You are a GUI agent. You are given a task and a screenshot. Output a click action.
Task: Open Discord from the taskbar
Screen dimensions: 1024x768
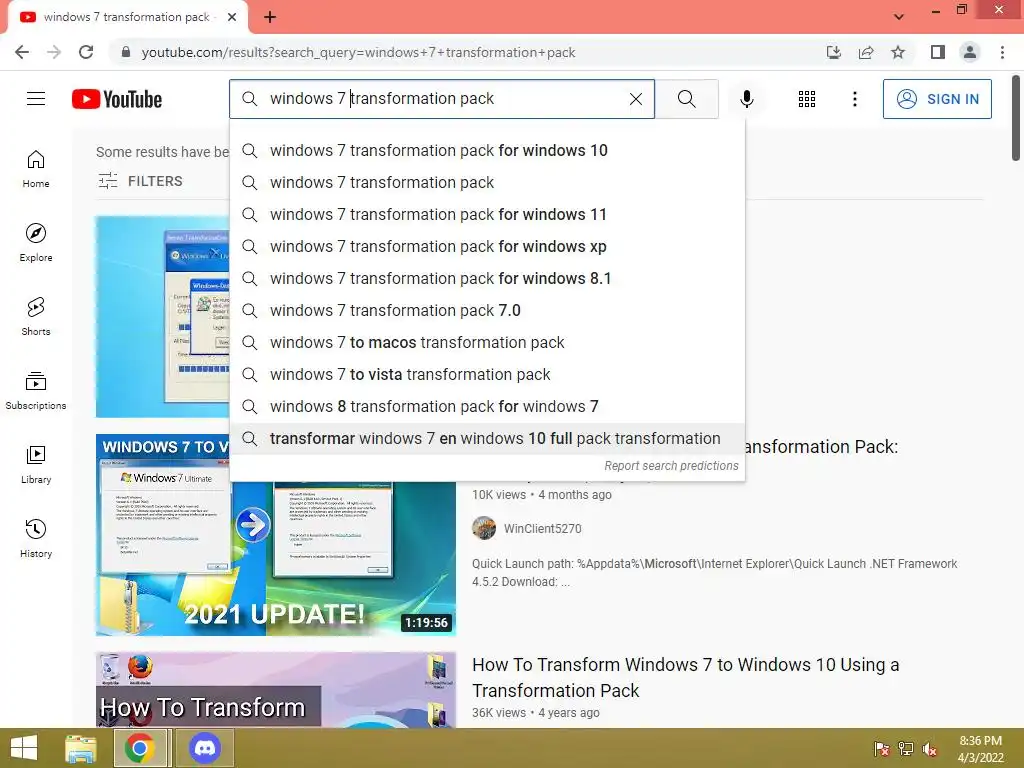[x=205, y=748]
